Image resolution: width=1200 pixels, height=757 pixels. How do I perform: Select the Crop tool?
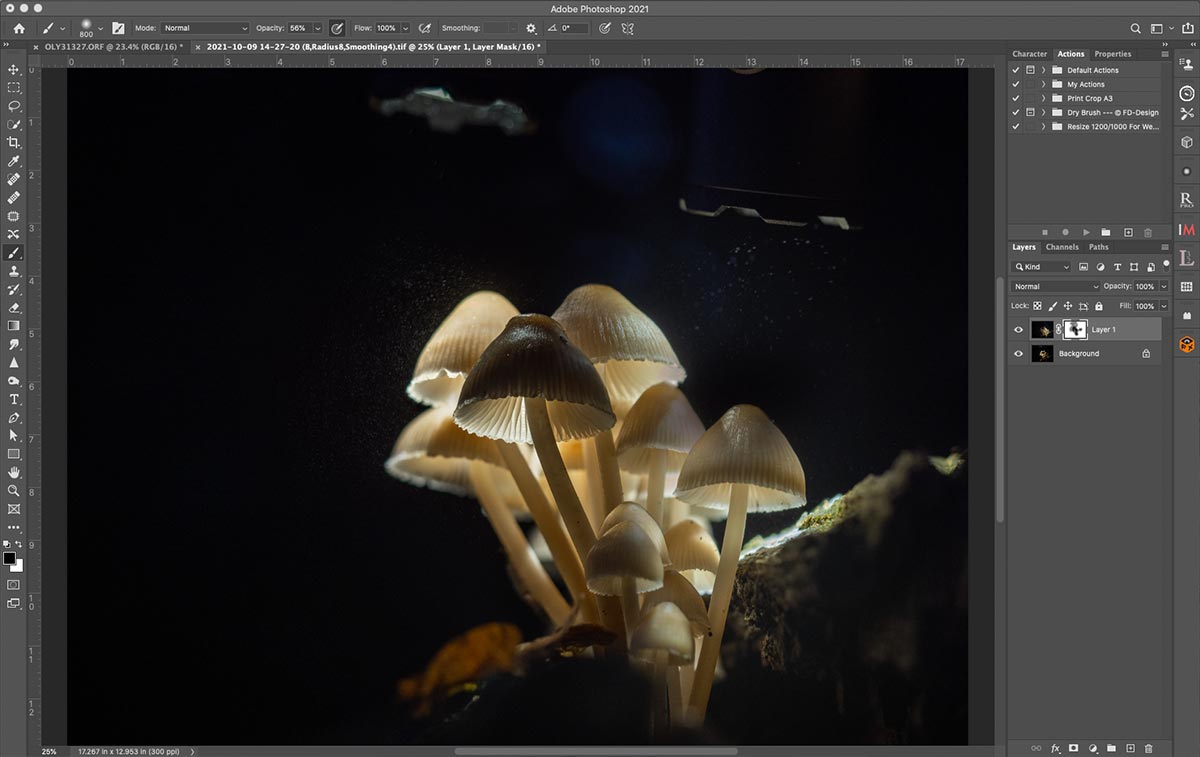[x=14, y=143]
